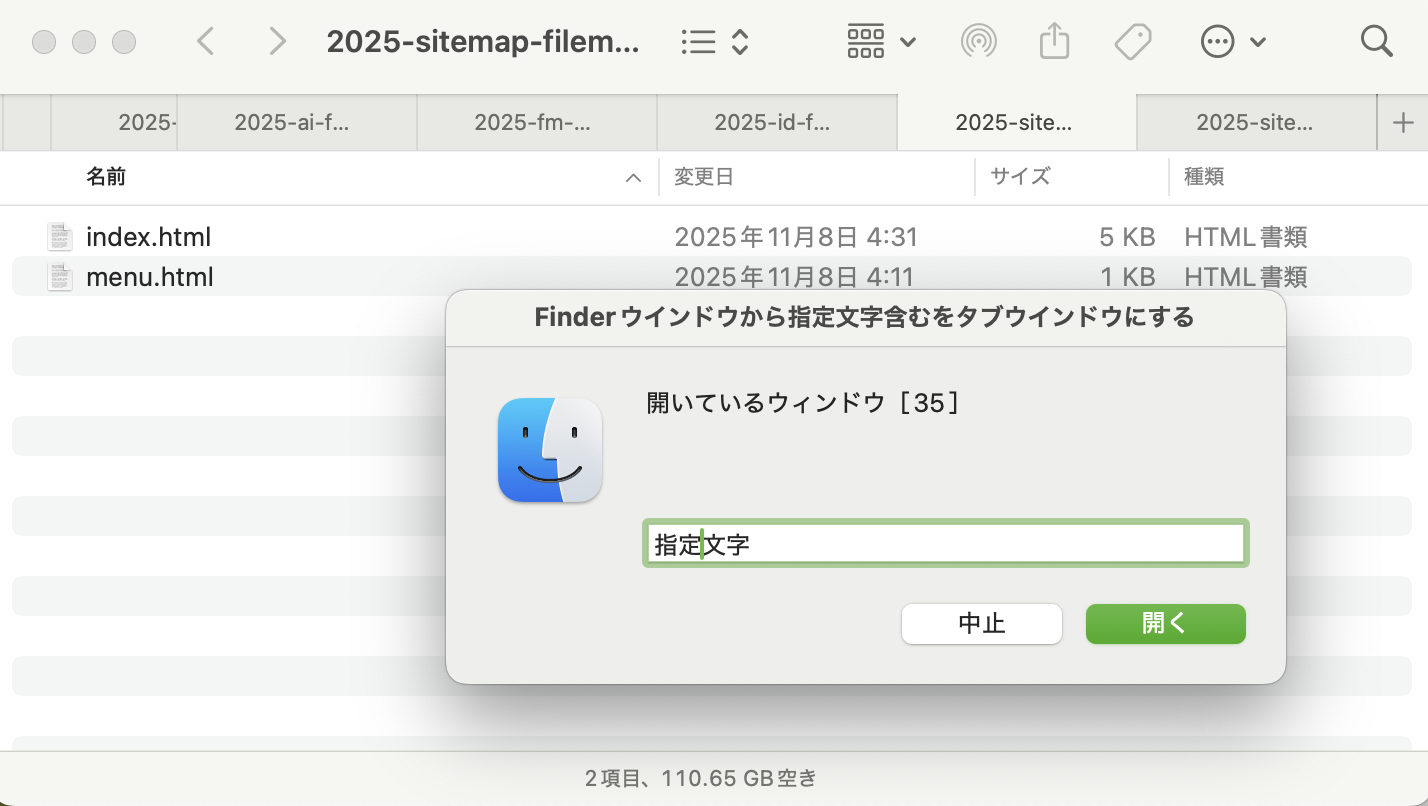
Task: Add a new tab with plus button
Action: point(1402,123)
